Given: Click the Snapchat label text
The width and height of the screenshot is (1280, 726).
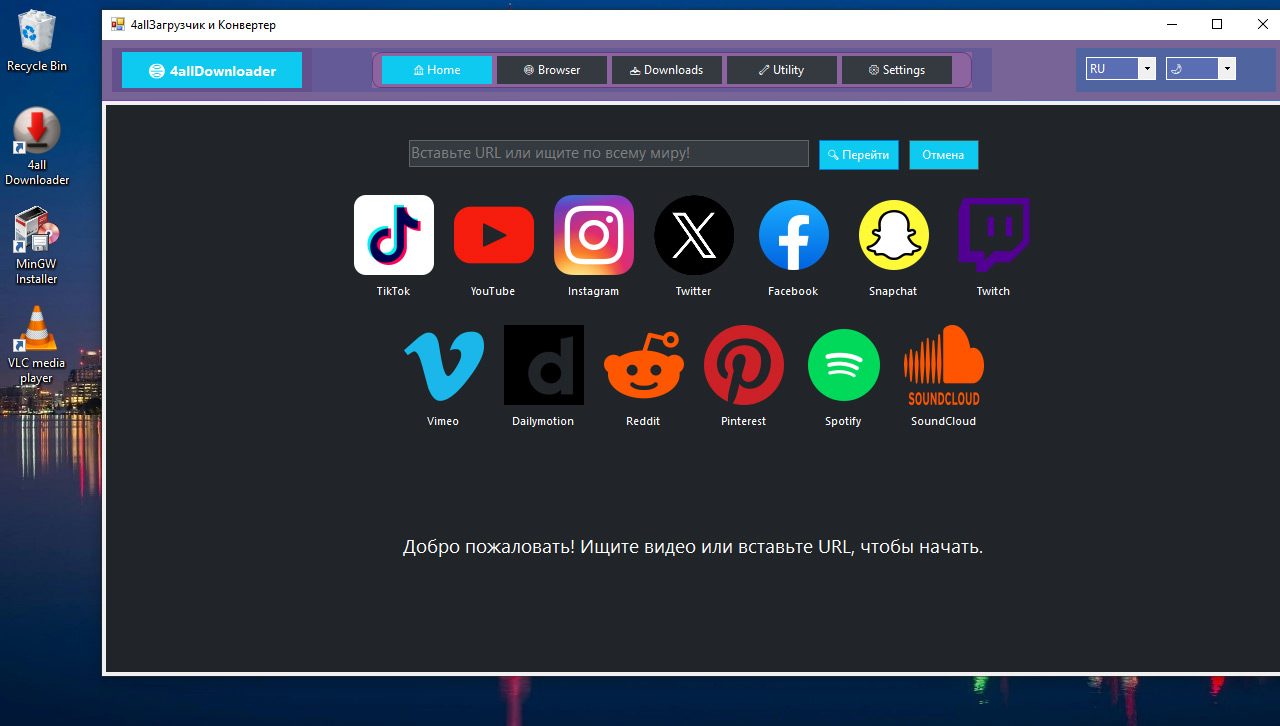Looking at the screenshot, I should (x=893, y=291).
